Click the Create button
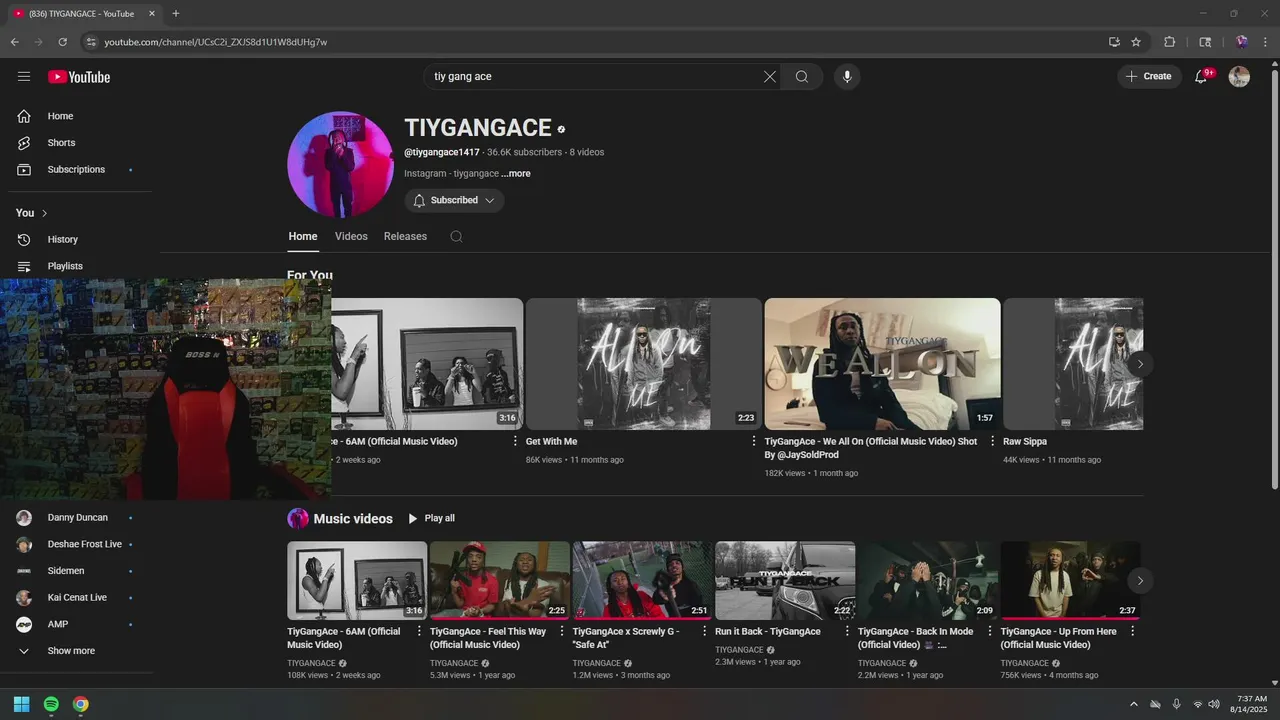 coord(1149,77)
